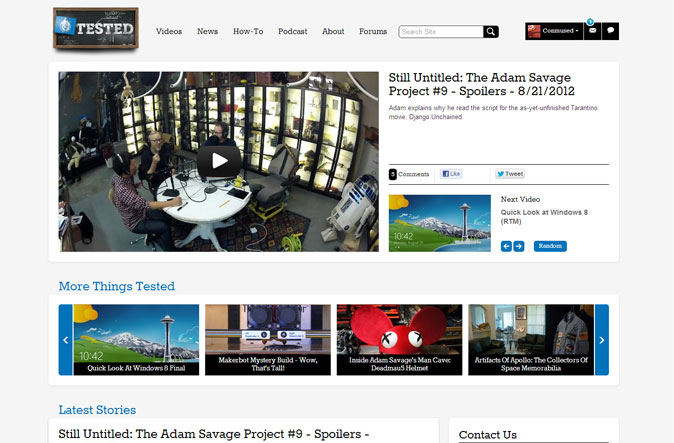The image size is (674, 443).
Task: Visit the Forums
Action: 373,31
